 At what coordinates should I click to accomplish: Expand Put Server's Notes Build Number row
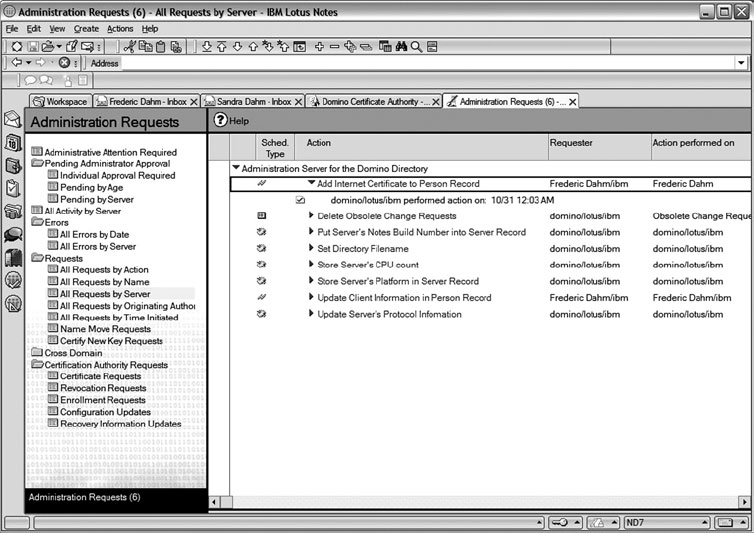(311, 232)
